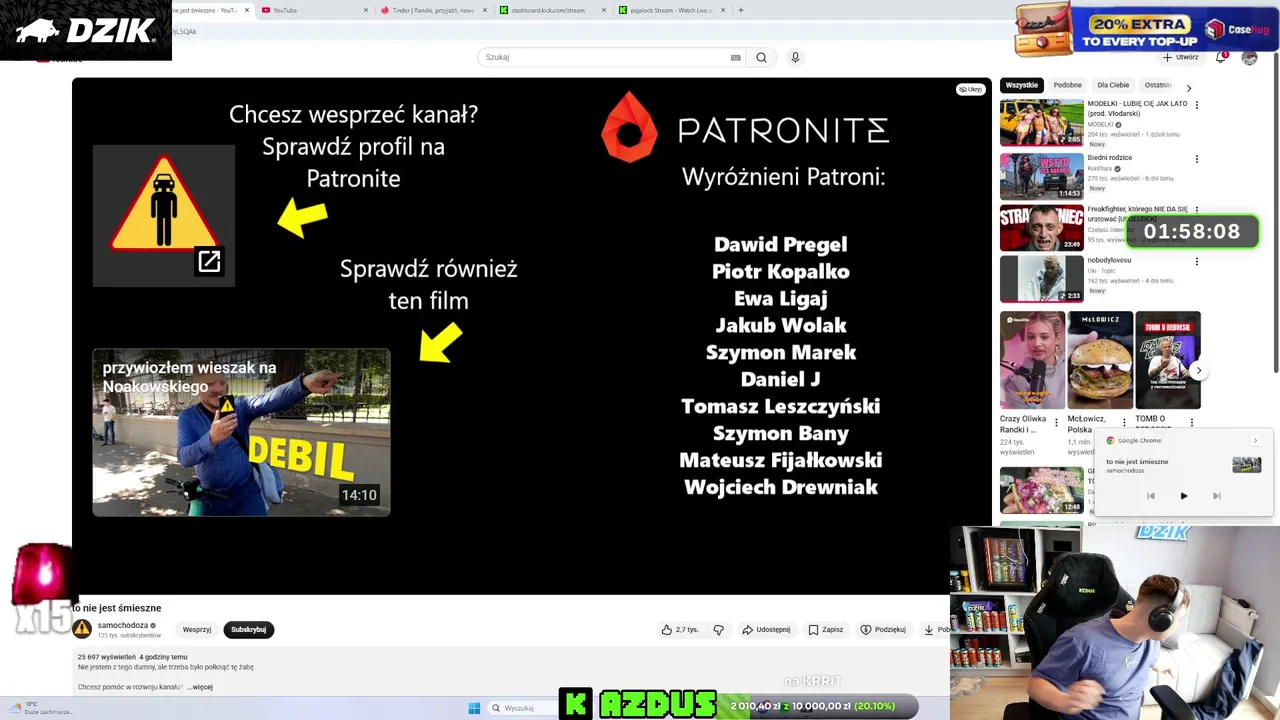This screenshot has height=720, width=1280.
Task: Save the video with Zapisz button
Action: point(826,630)
